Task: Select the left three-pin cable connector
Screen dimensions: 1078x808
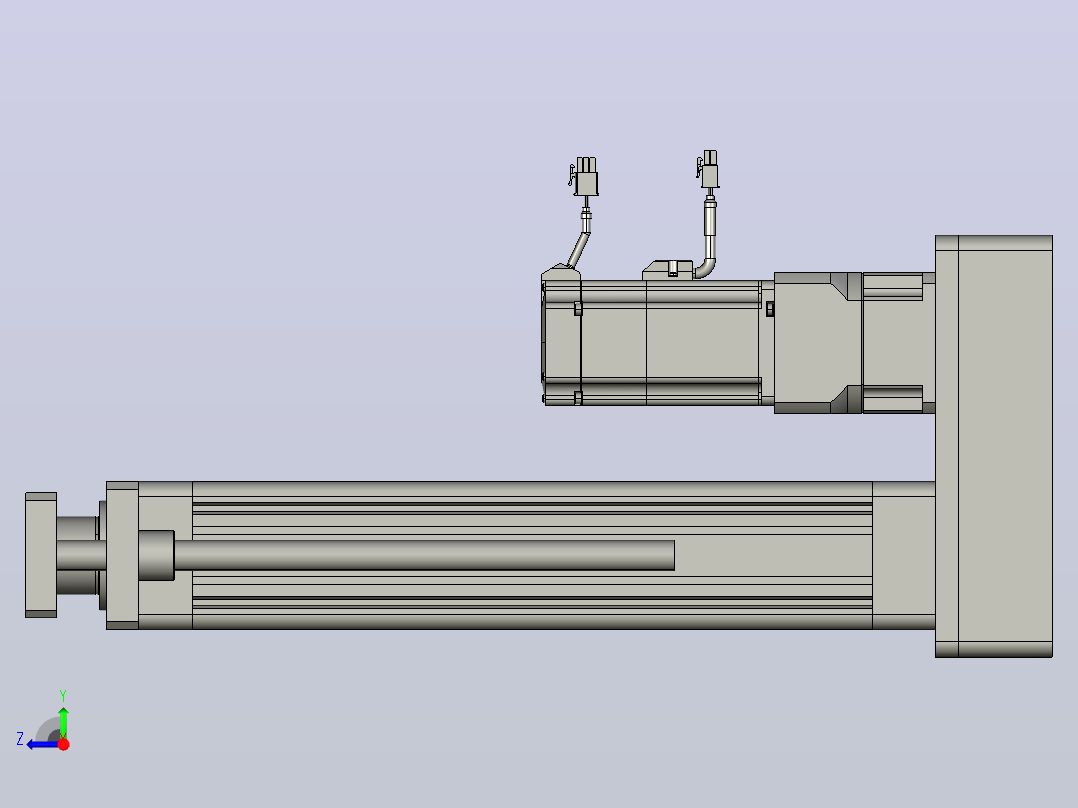Action: [586, 176]
